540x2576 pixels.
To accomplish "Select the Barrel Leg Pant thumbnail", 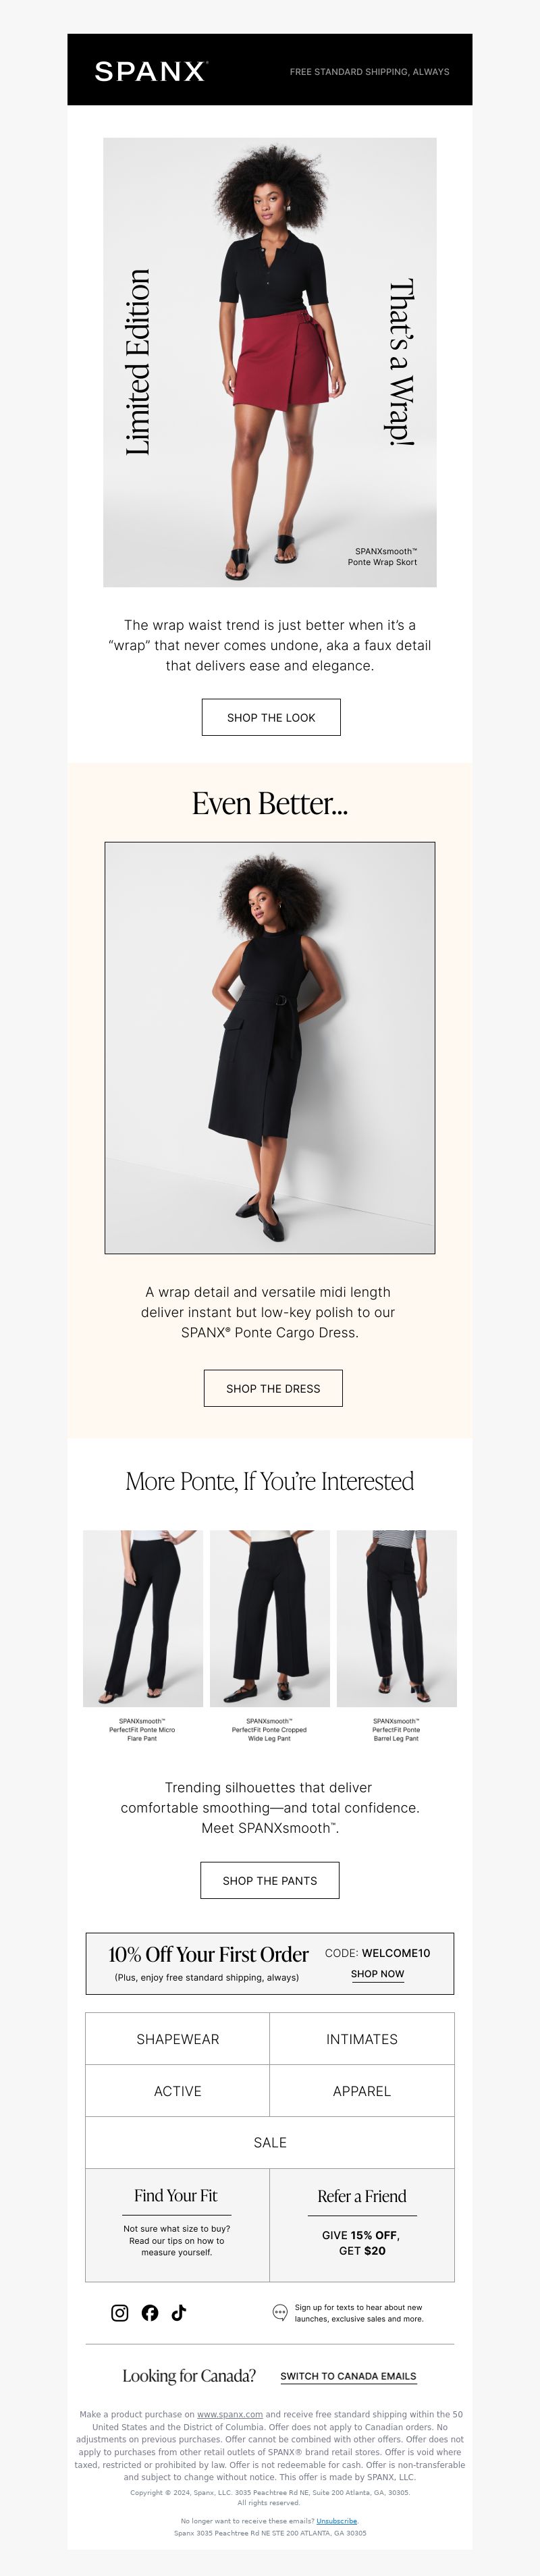I will (x=397, y=1618).
